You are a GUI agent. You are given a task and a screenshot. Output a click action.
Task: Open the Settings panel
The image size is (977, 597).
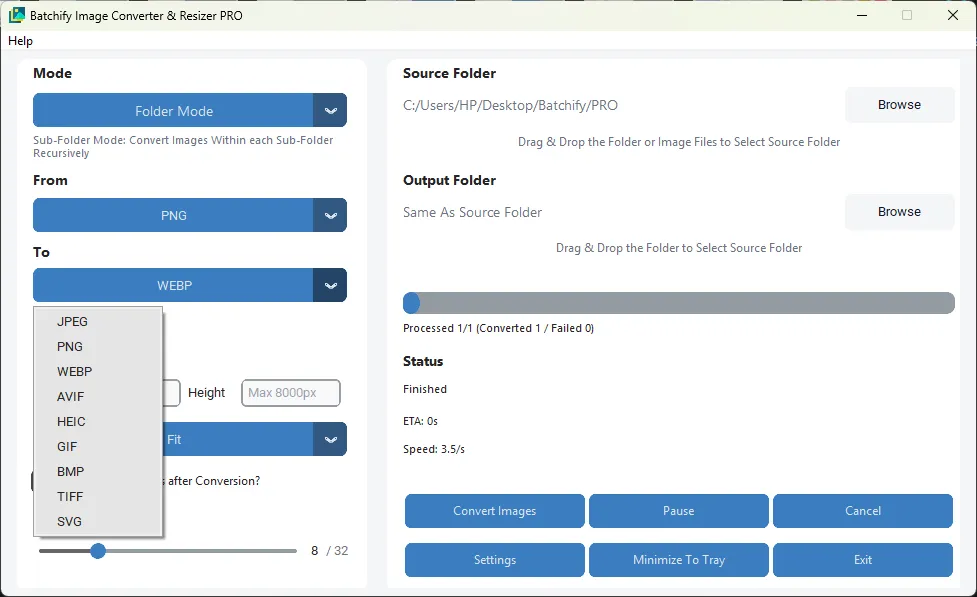494,560
